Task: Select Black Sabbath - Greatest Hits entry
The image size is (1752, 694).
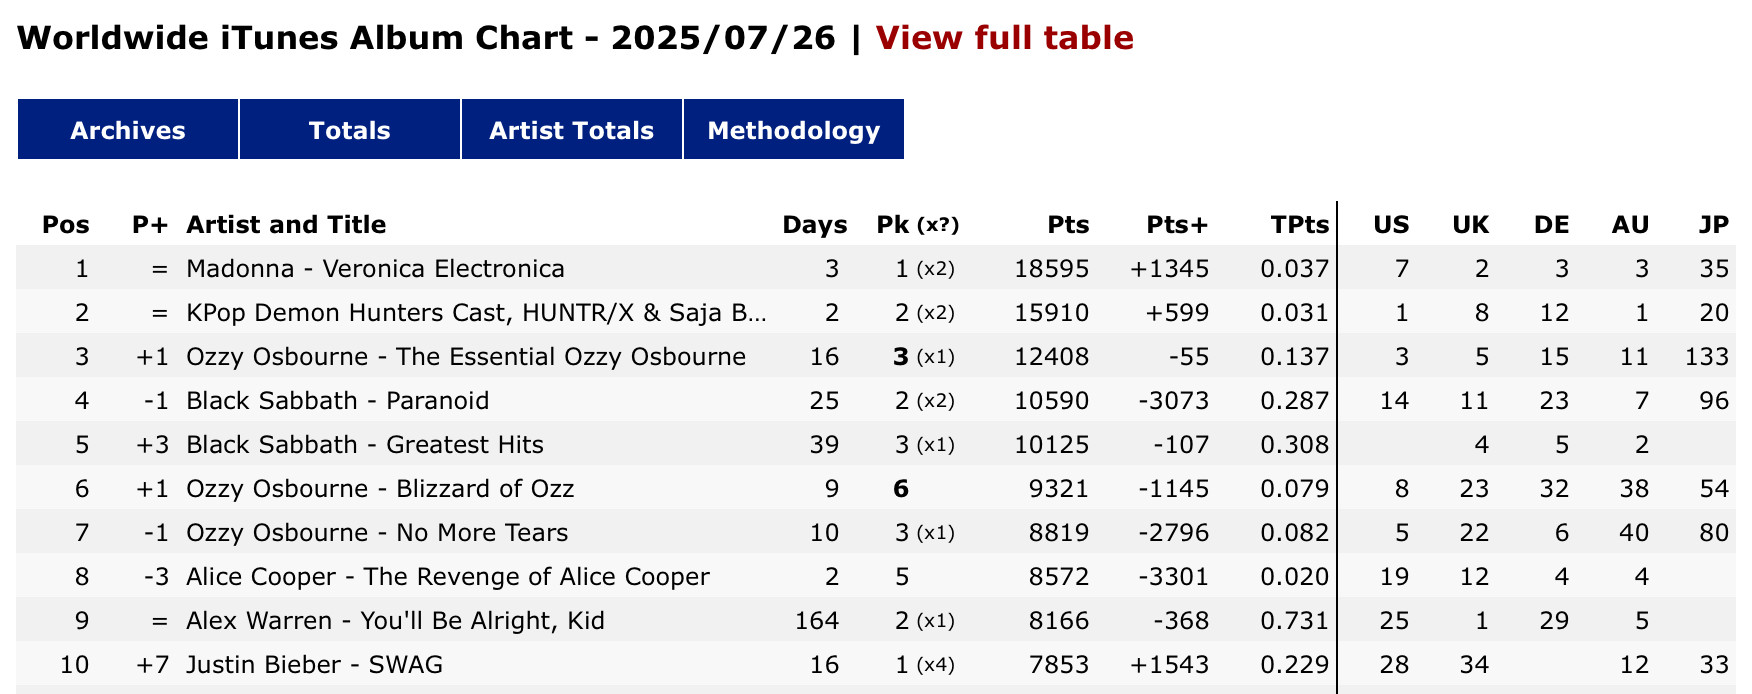Action: point(365,445)
